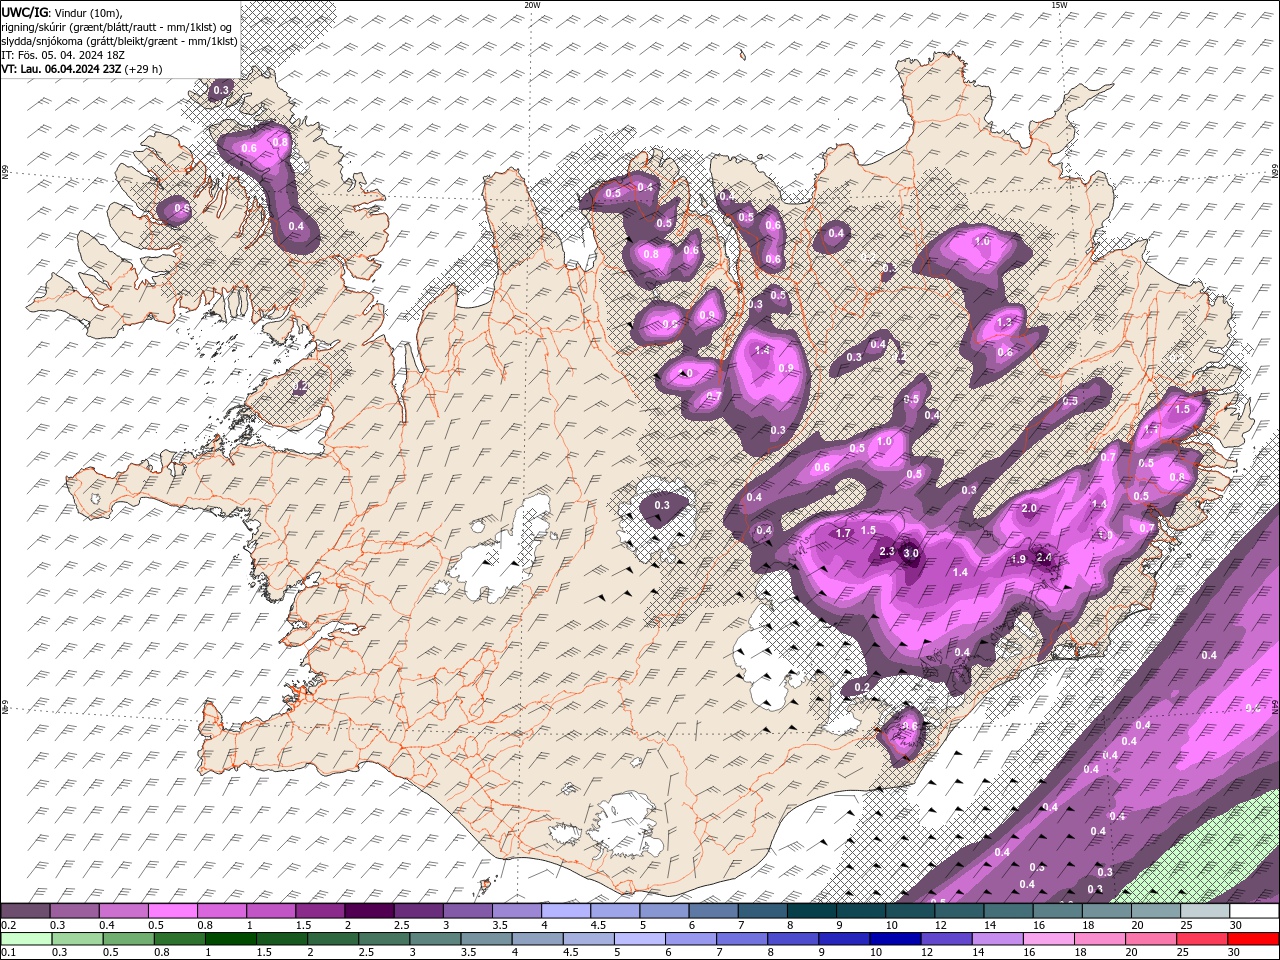Click the '3.0' precipitation peak value
Image resolution: width=1280 pixels, height=960 pixels.
[x=910, y=552]
